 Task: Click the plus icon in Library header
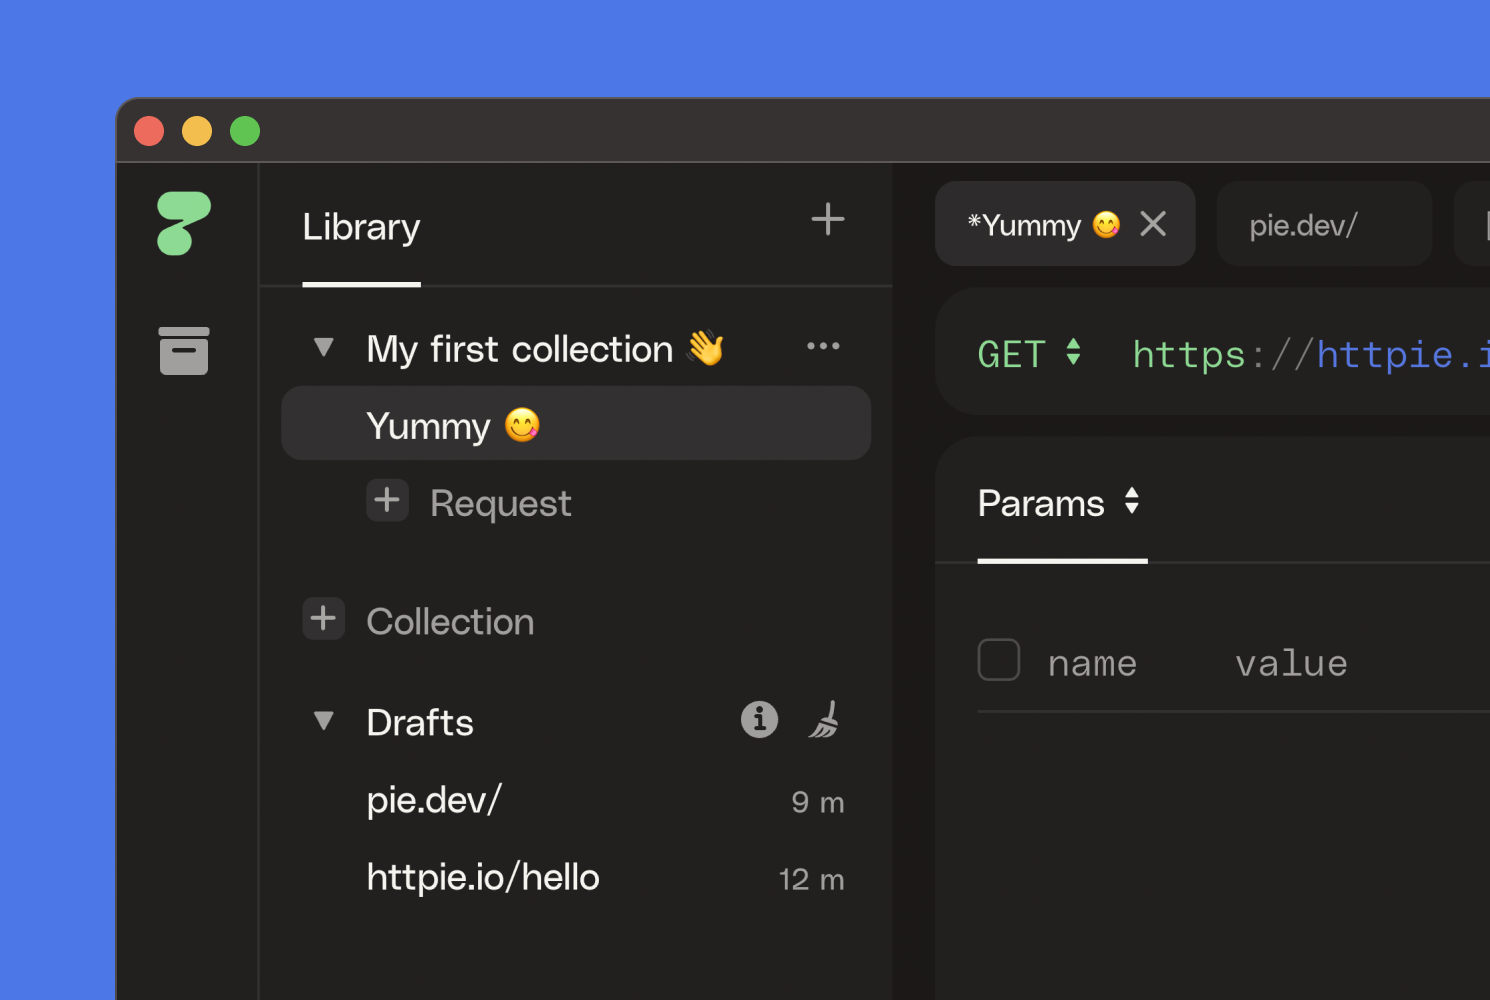point(828,219)
